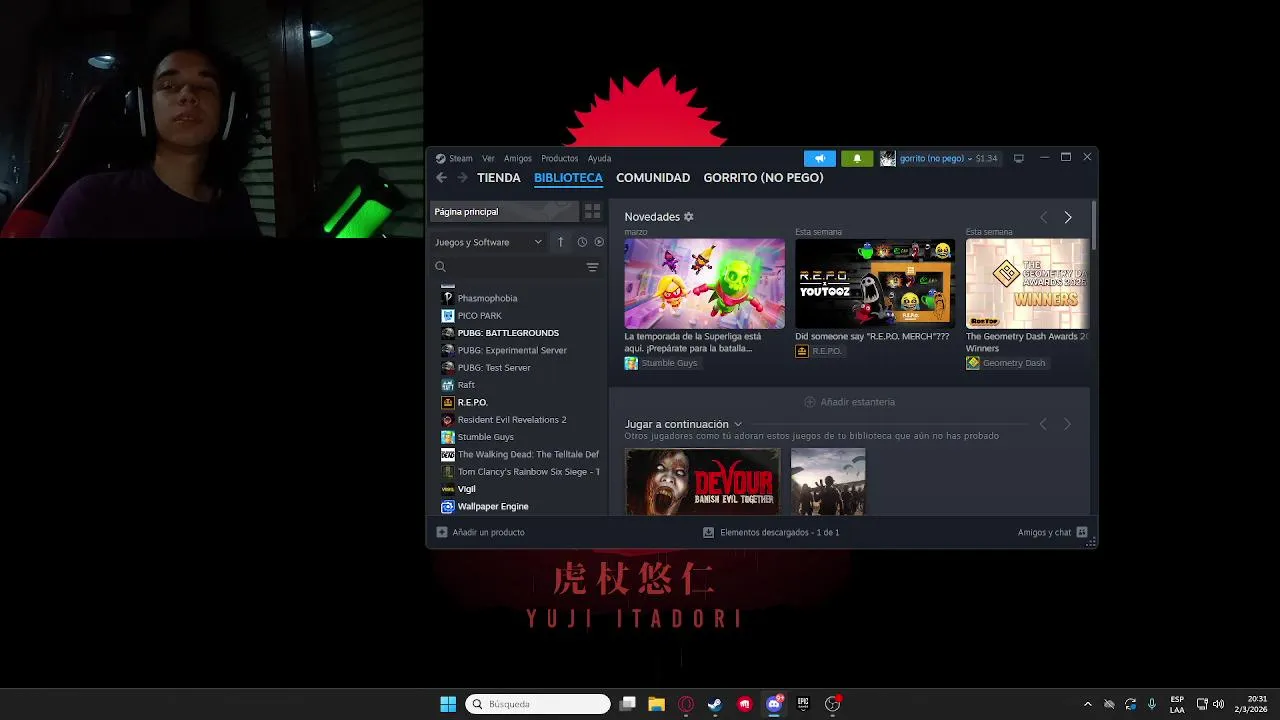Click Añadir estantería
The image size is (1280, 720).
coord(850,402)
